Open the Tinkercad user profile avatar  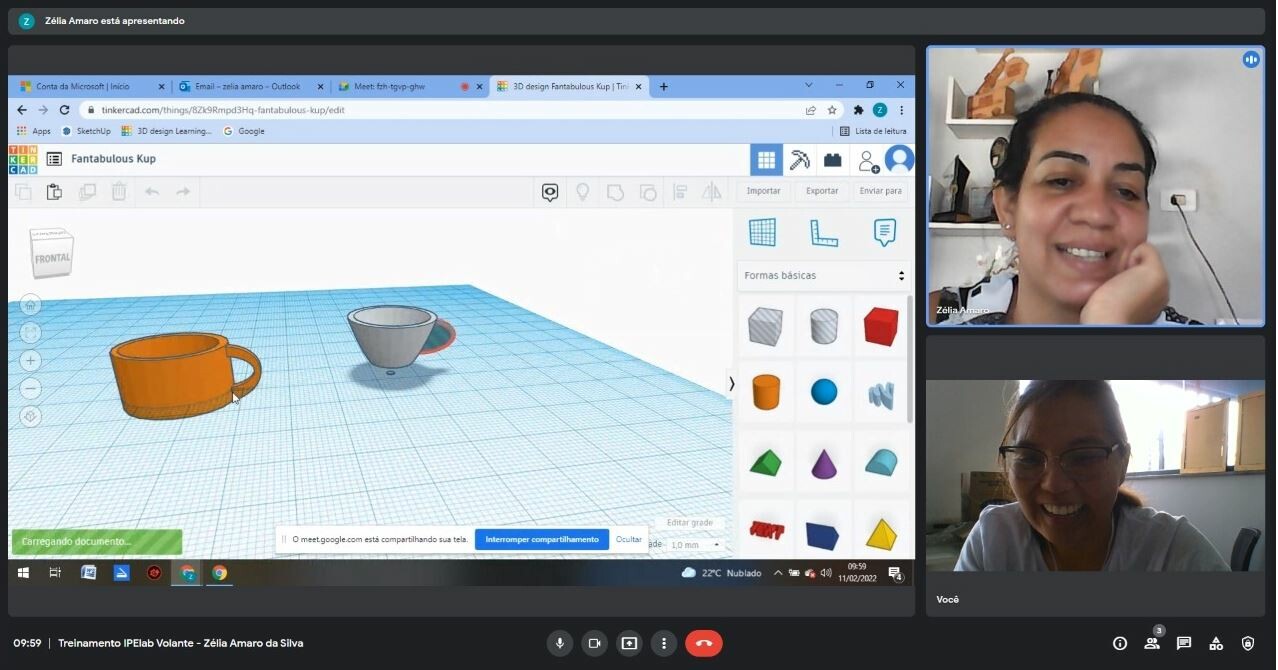click(x=899, y=160)
